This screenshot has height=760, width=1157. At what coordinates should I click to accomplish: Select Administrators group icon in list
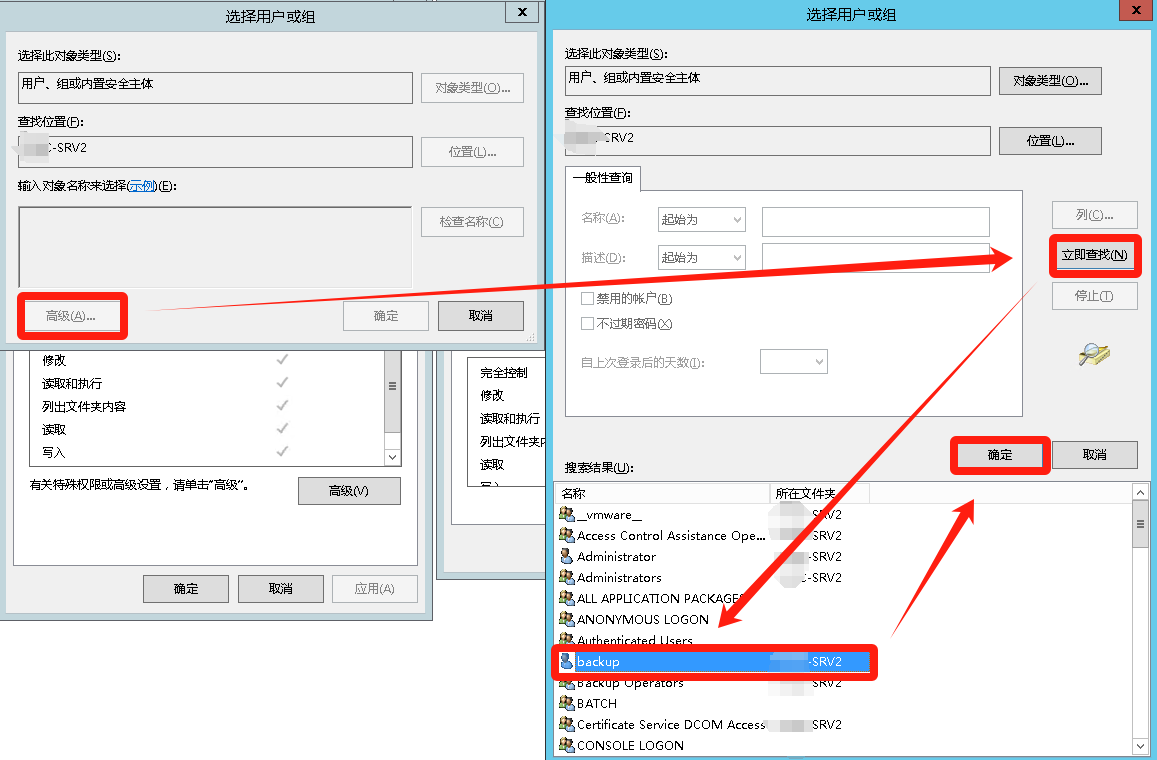(x=567, y=578)
